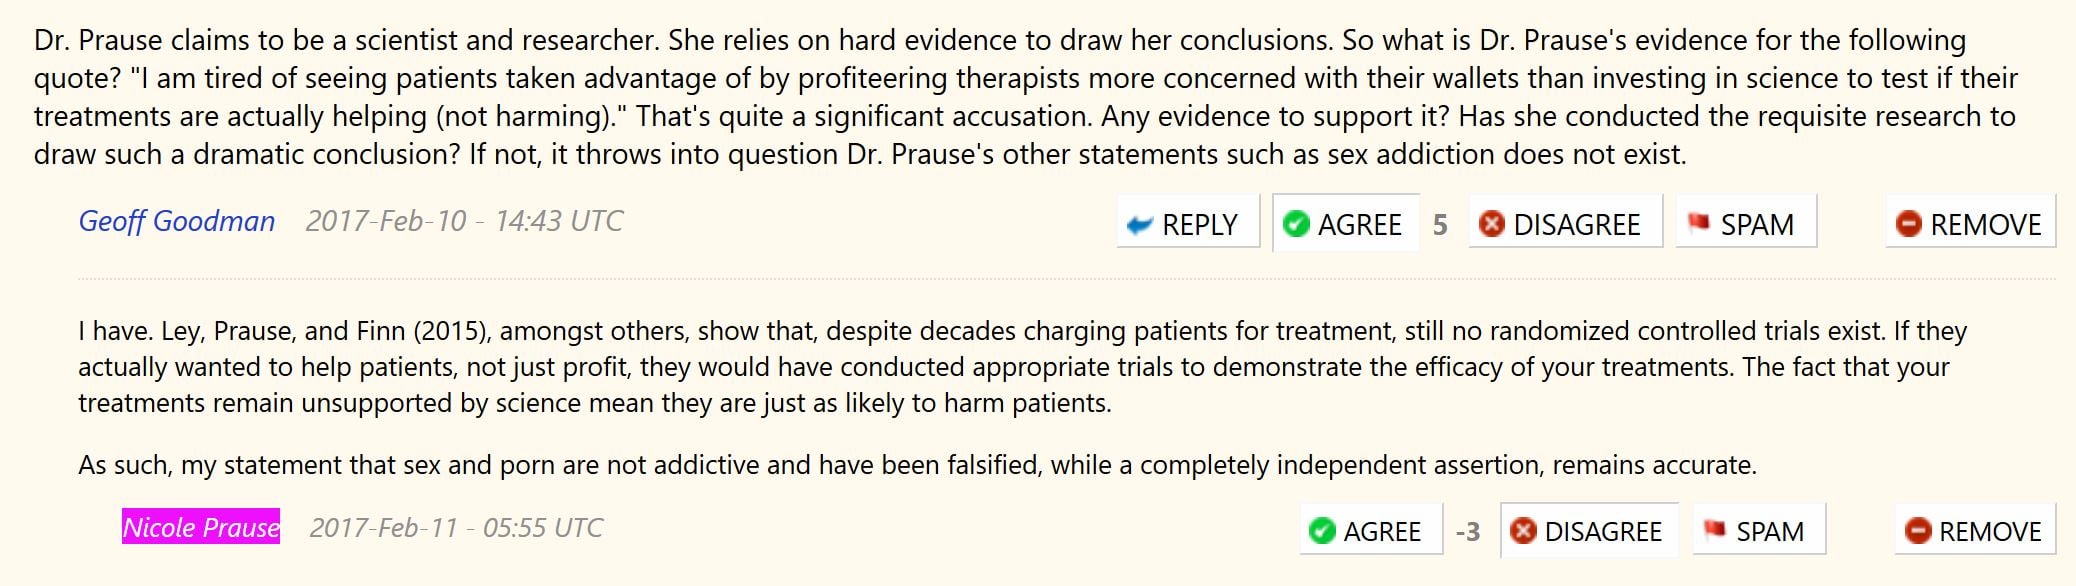Open Geoff Goodman's profile link
The image size is (2076, 586).
coord(177,221)
